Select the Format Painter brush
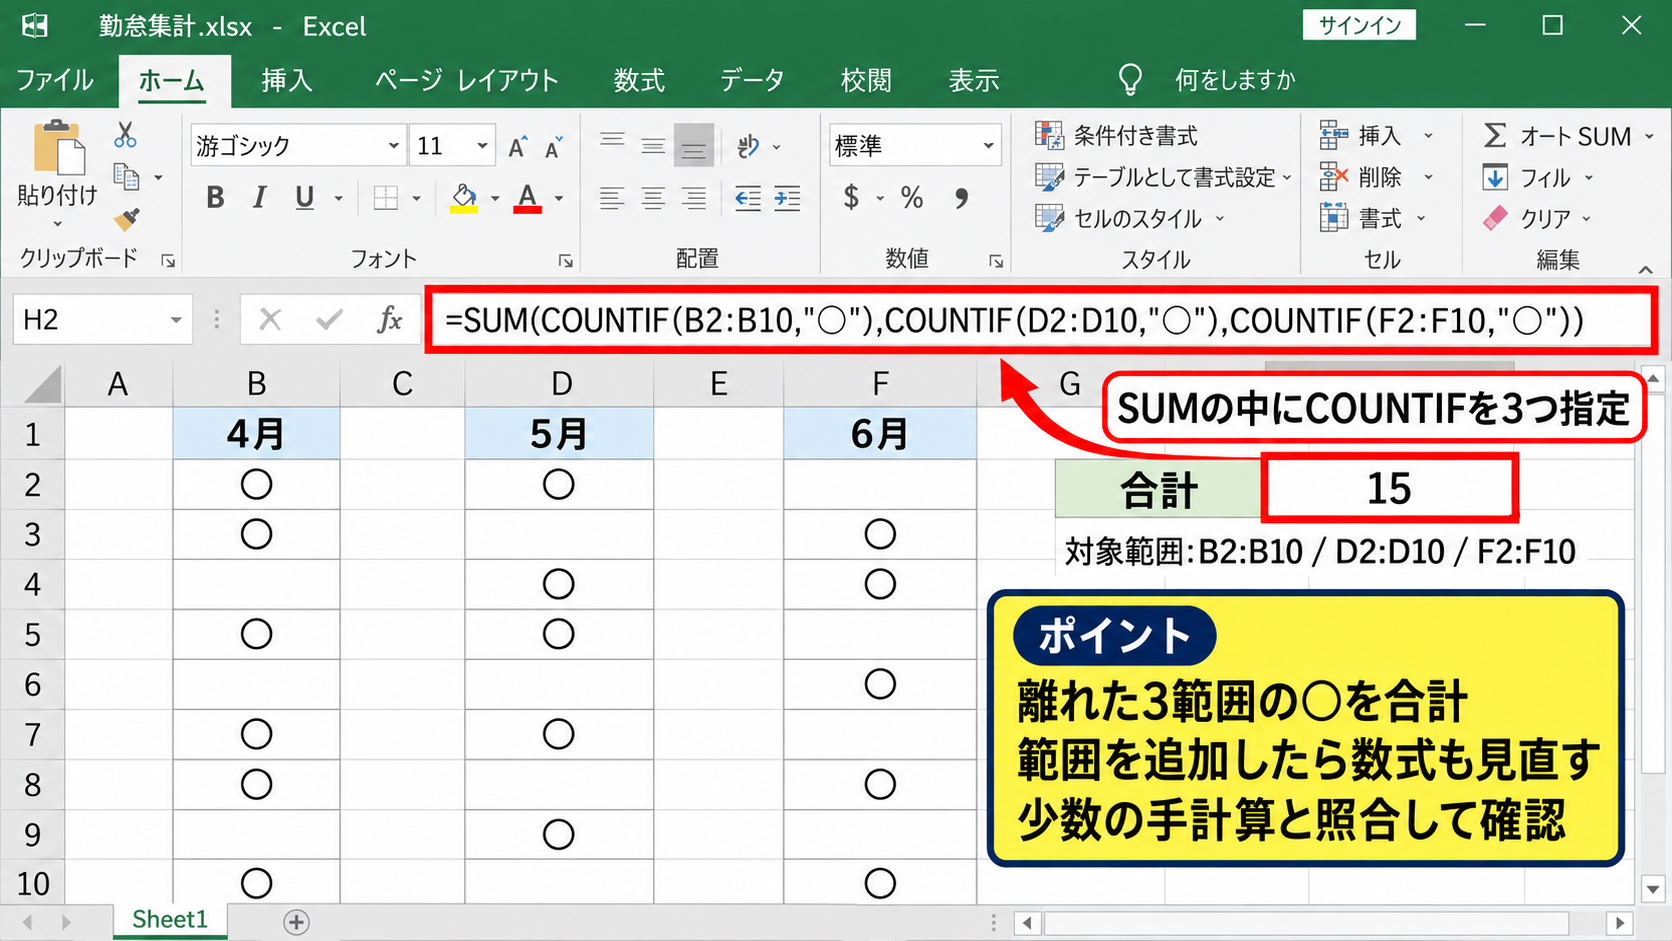 click(127, 218)
